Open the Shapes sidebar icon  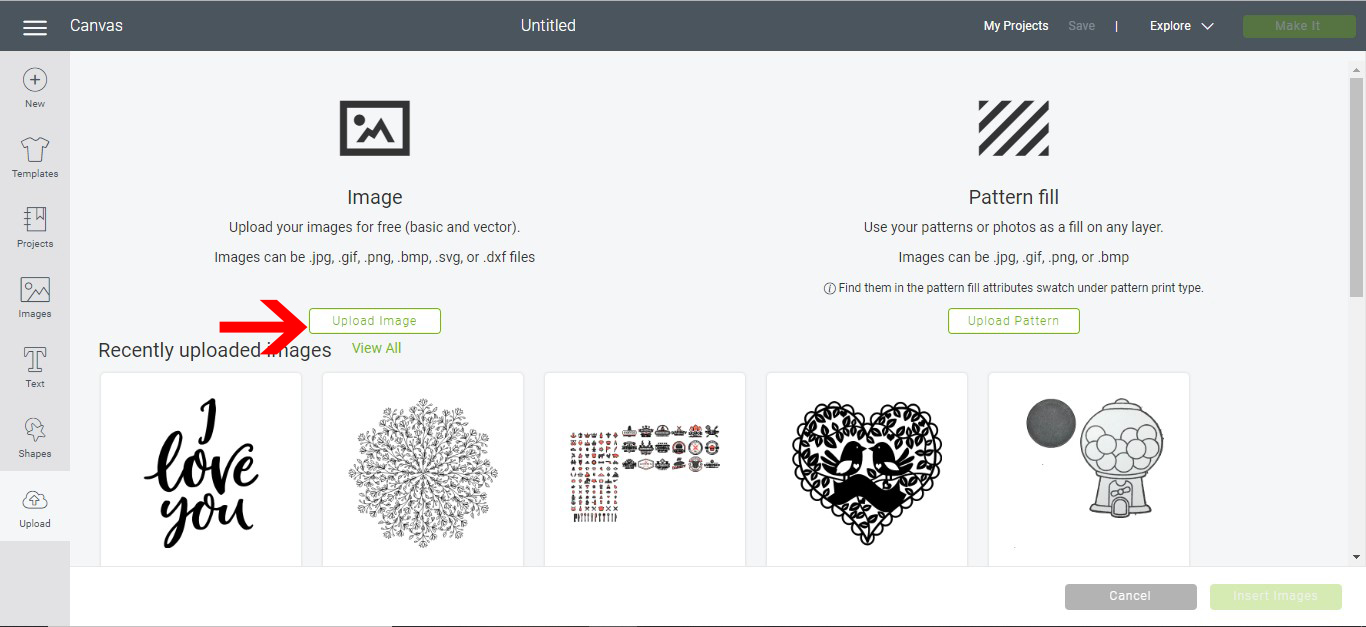[35, 430]
